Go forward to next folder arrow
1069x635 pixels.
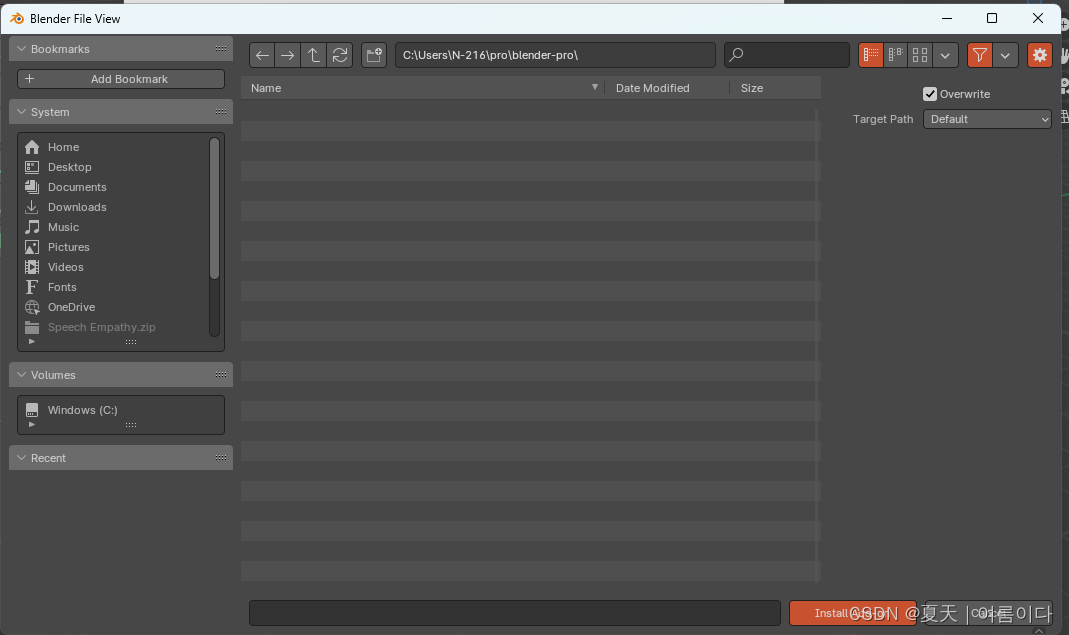288,55
